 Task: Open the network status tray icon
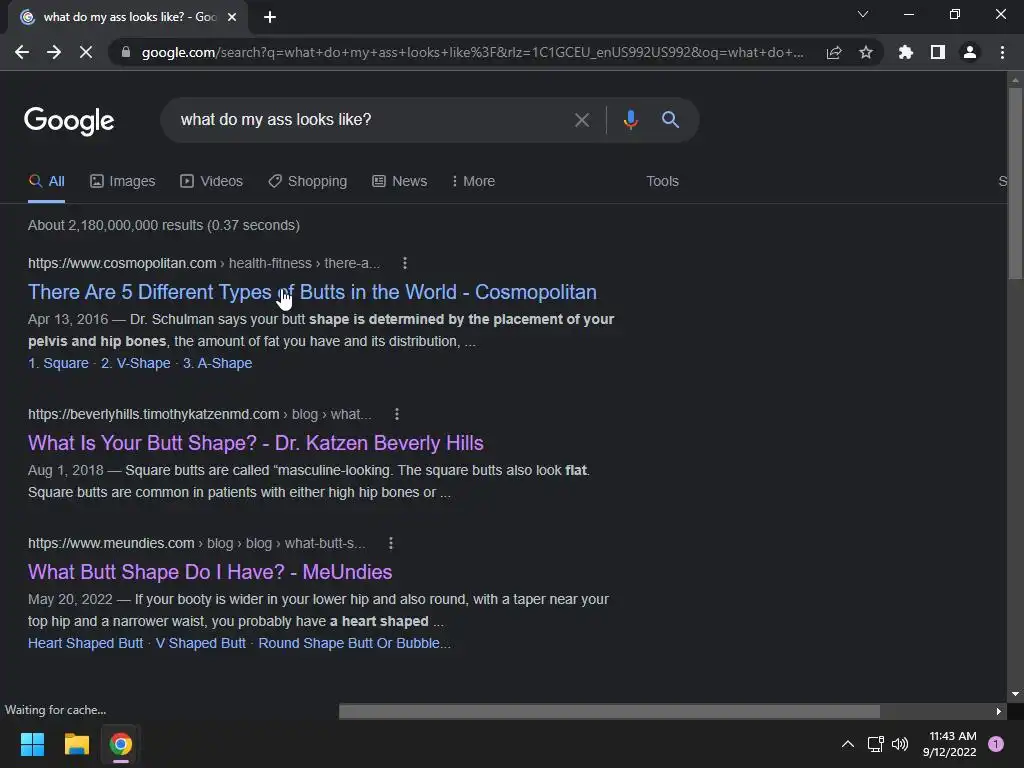875,744
